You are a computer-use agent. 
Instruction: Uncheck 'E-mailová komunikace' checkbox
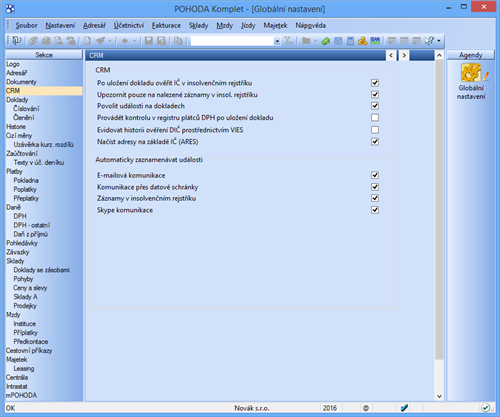(375, 175)
